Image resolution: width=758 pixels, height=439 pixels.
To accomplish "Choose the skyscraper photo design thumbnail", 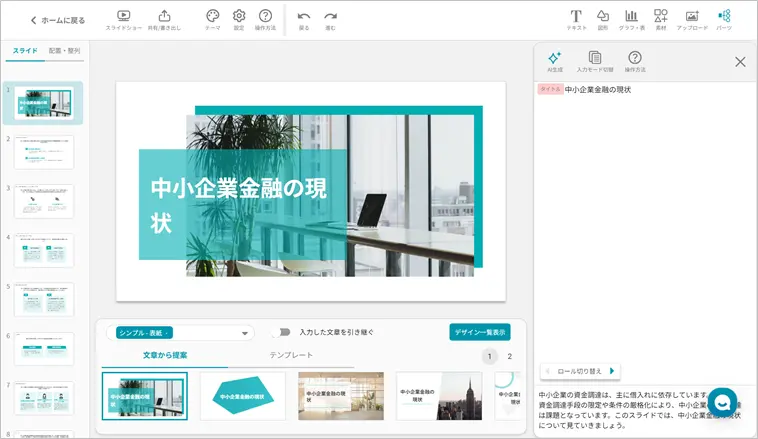I will (x=439, y=396).
